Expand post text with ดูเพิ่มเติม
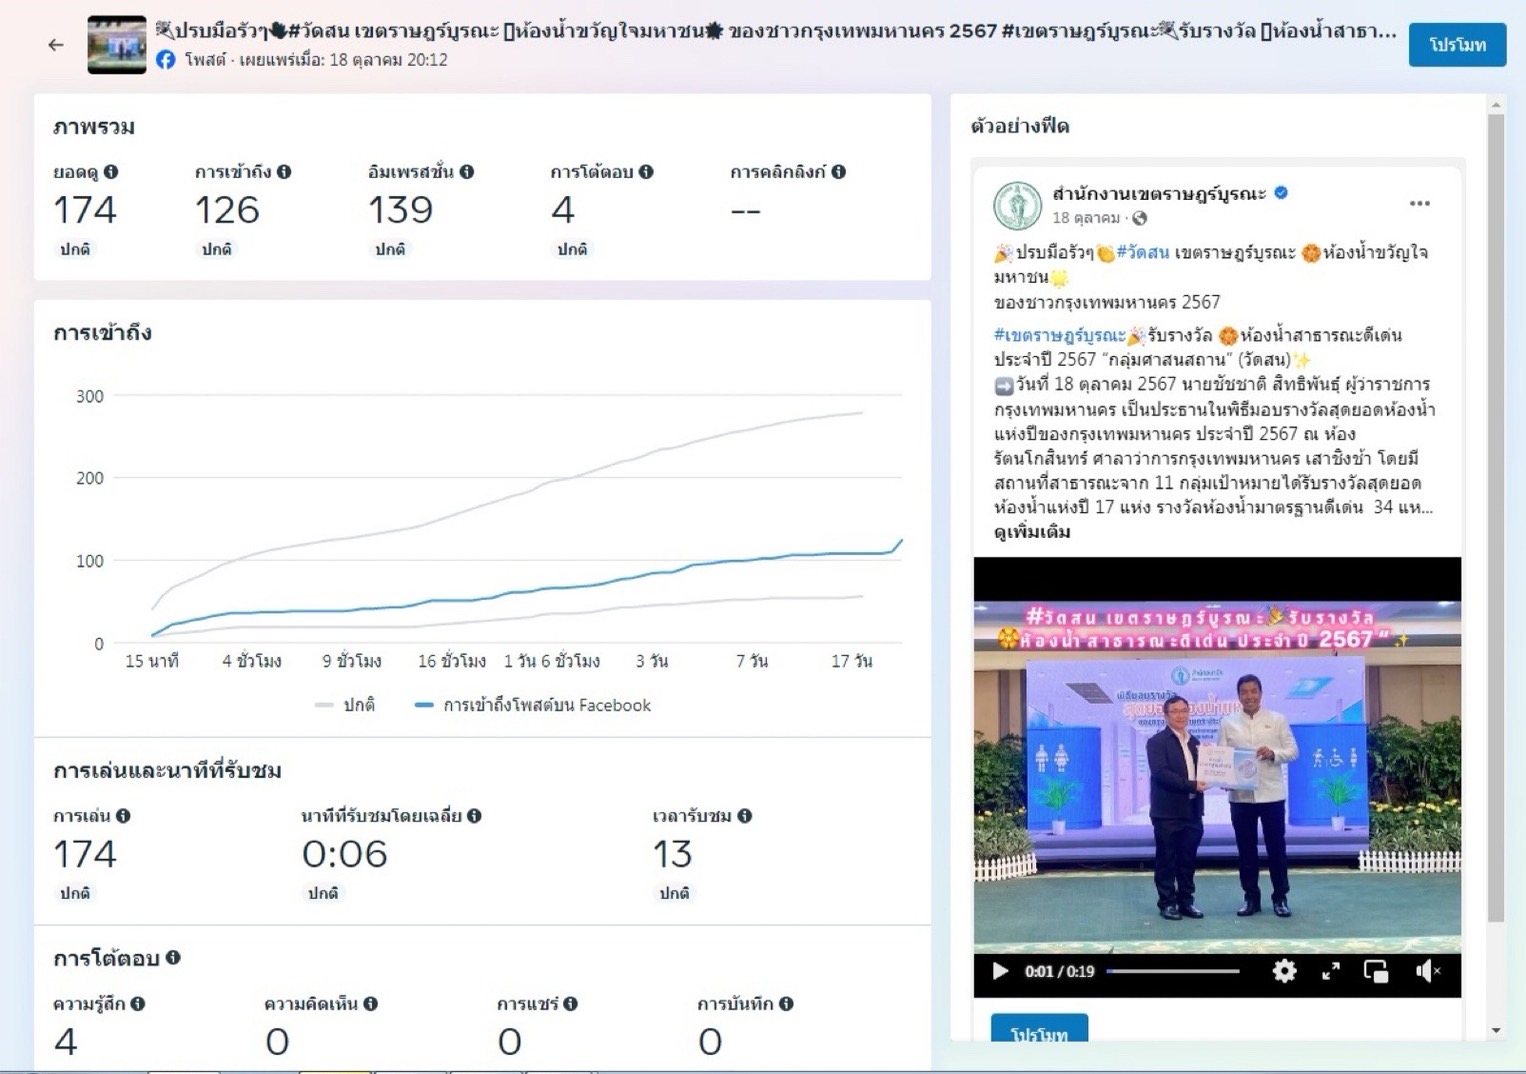Viewport: 1526px width, 1074px height. [x=1032, y=532]
